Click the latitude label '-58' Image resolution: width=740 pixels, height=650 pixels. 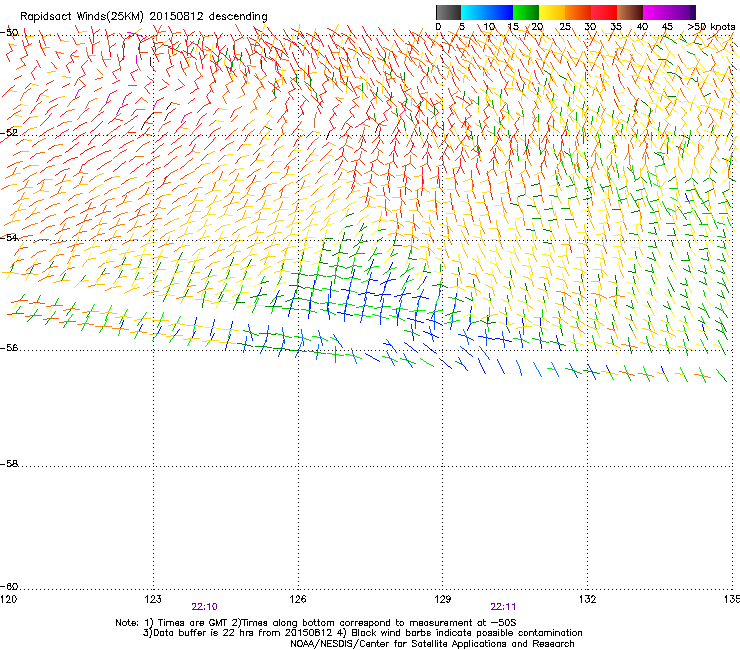(9, 464)
